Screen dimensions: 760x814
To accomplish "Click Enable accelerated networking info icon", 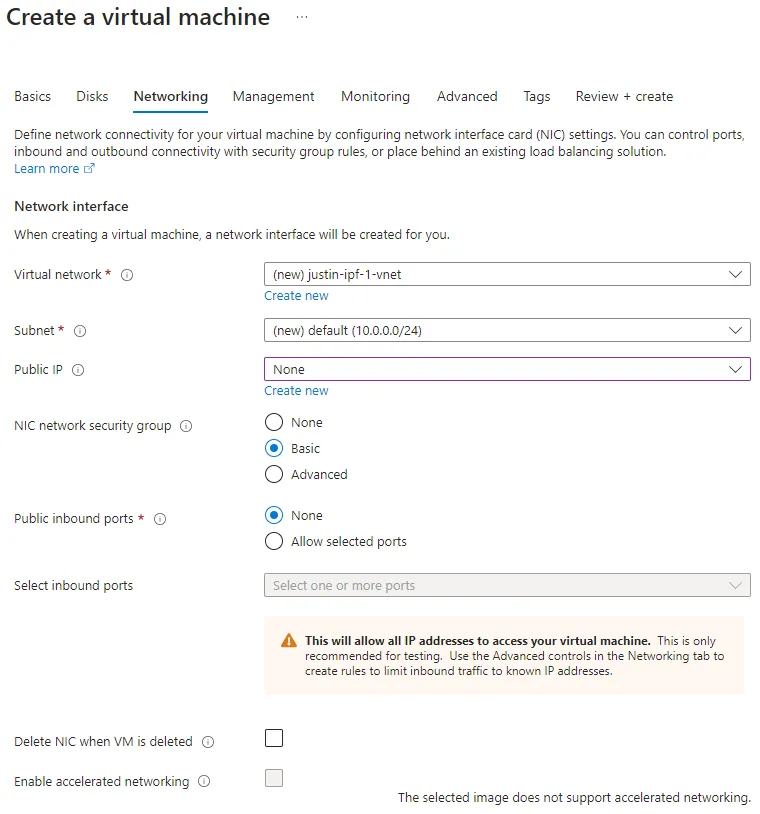I will (x=204, y=782).
